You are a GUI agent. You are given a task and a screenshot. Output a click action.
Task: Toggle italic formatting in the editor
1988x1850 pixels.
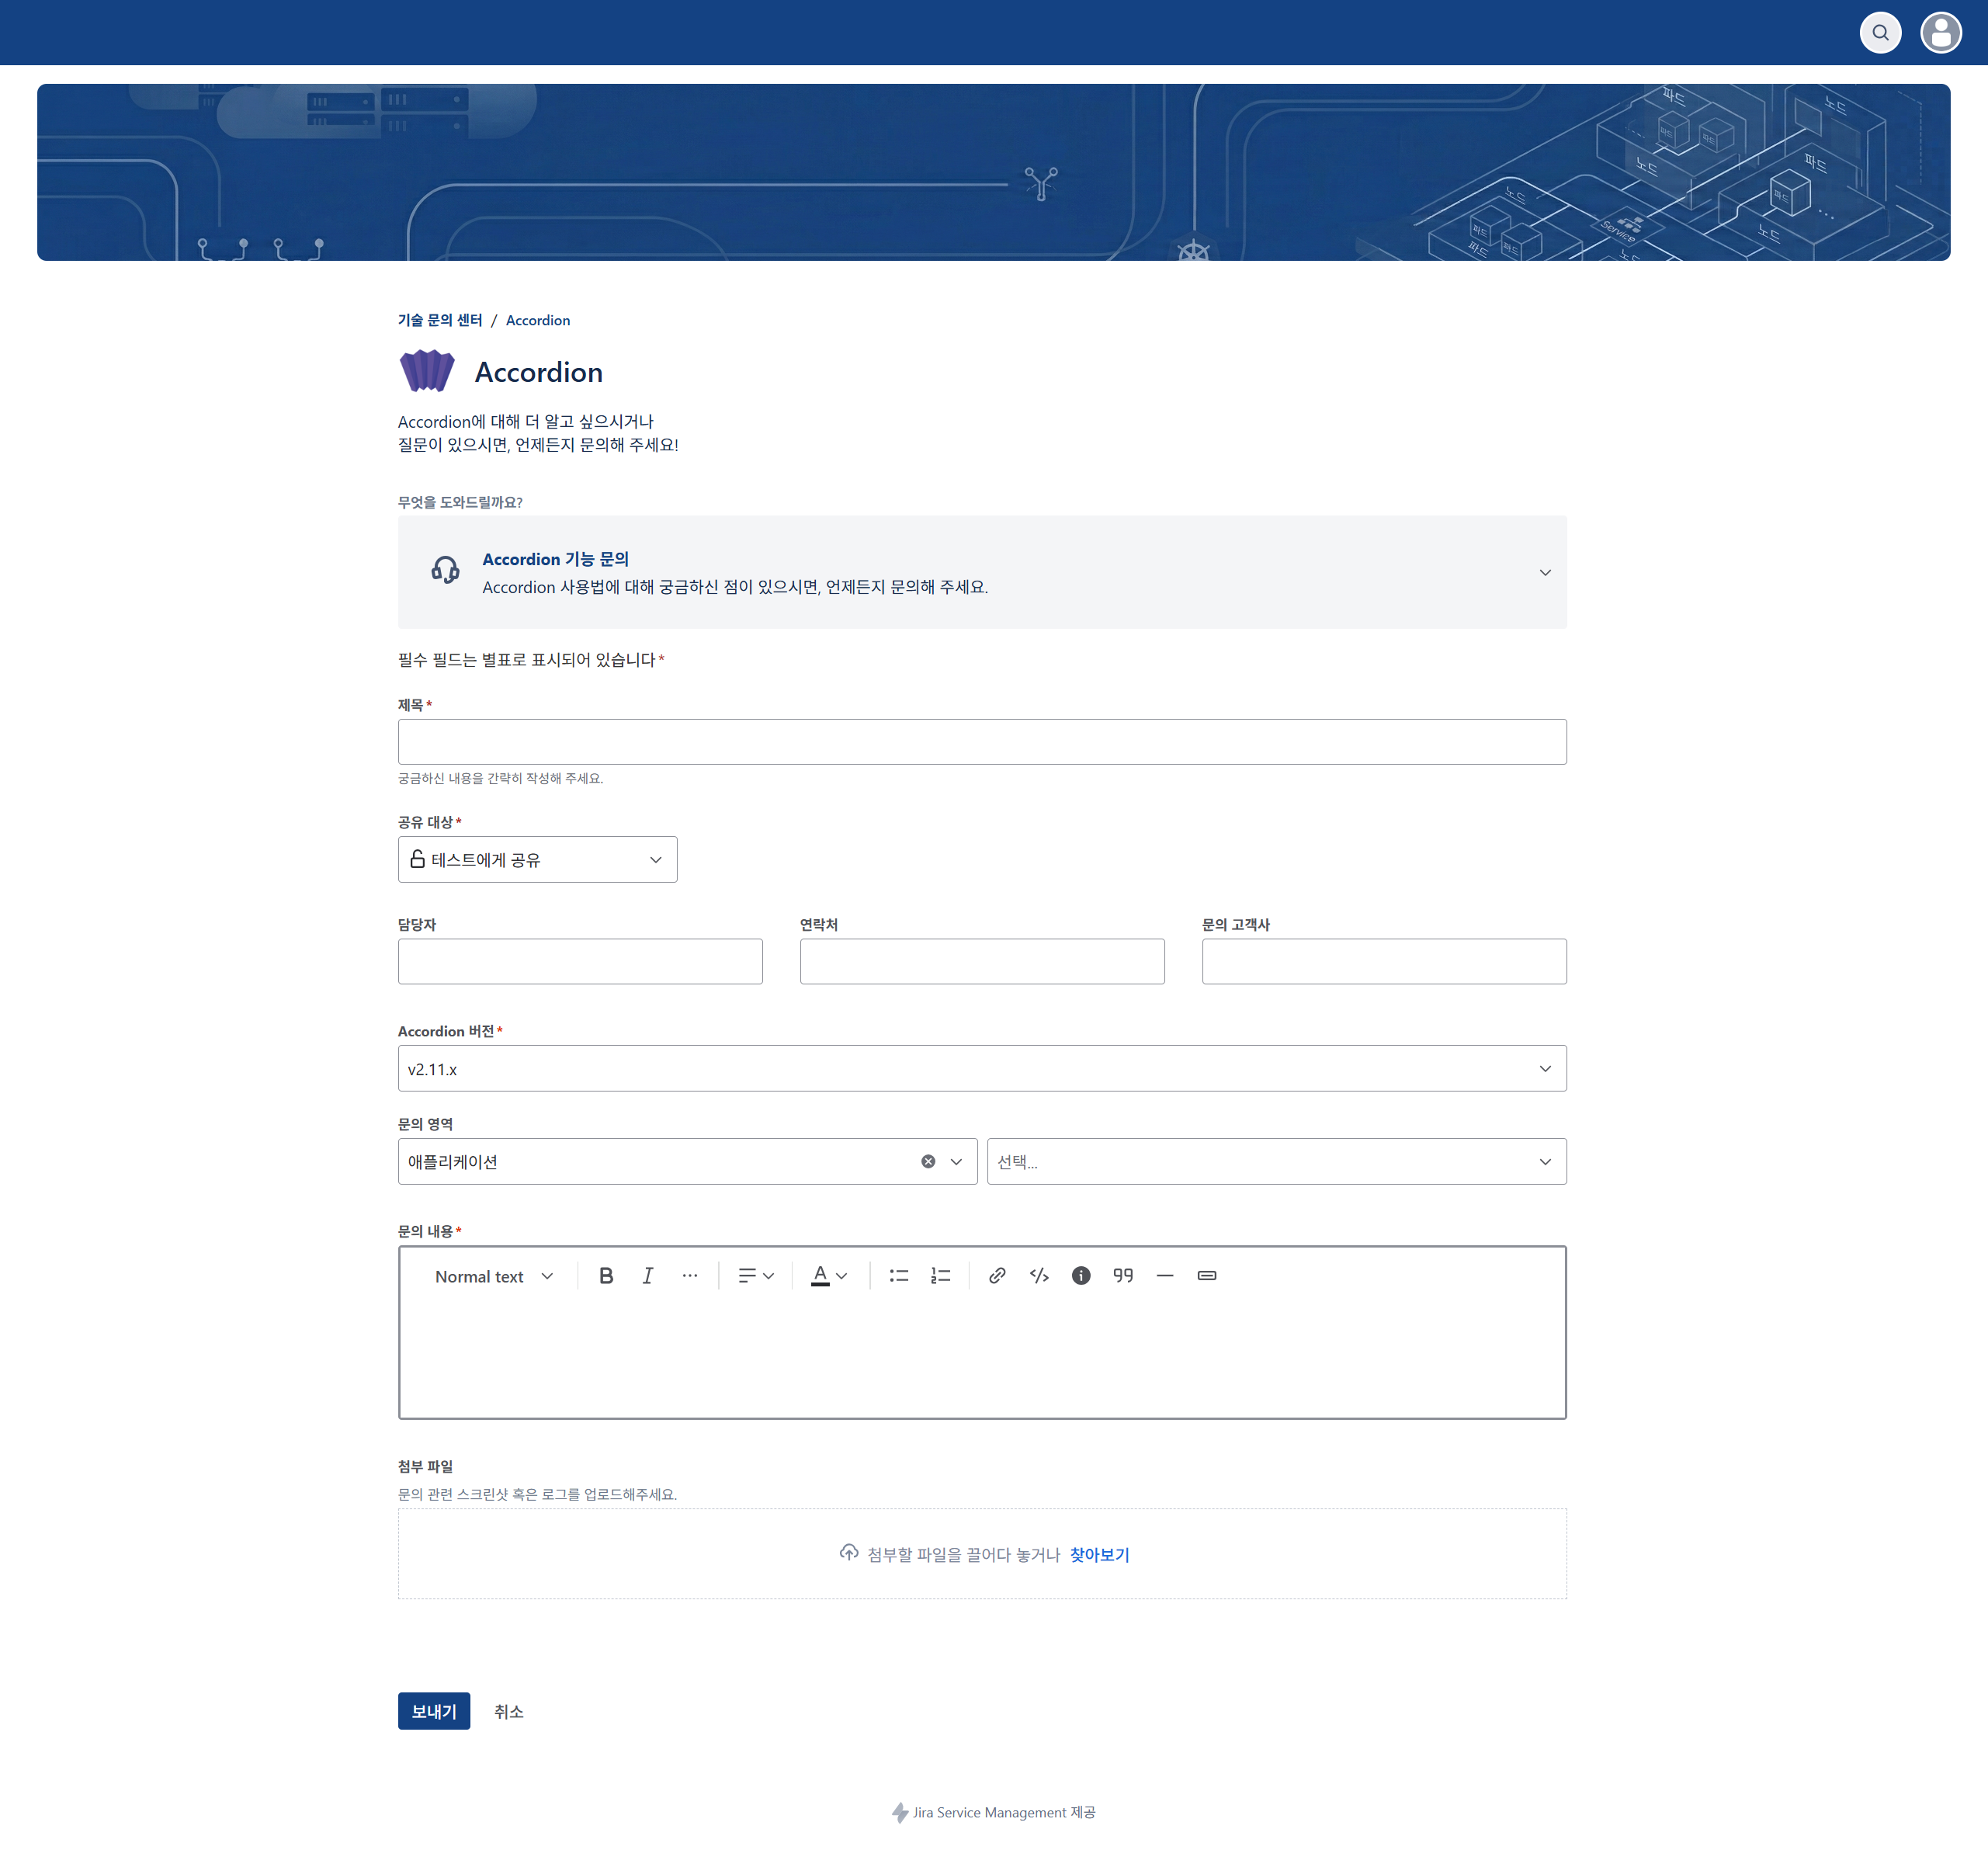pyautogui.click(x=648, y=1275)
